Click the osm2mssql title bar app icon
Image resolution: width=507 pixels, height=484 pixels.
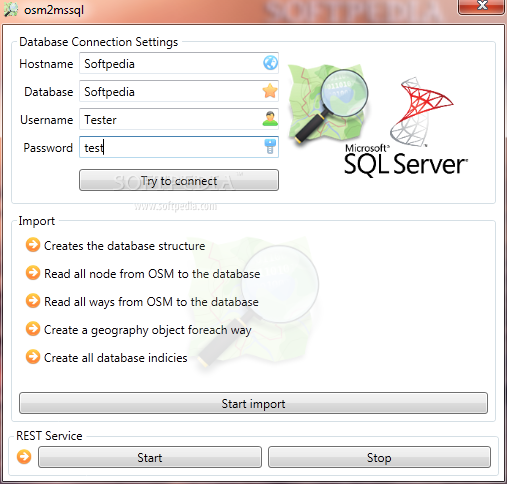(x=11, y=9)
